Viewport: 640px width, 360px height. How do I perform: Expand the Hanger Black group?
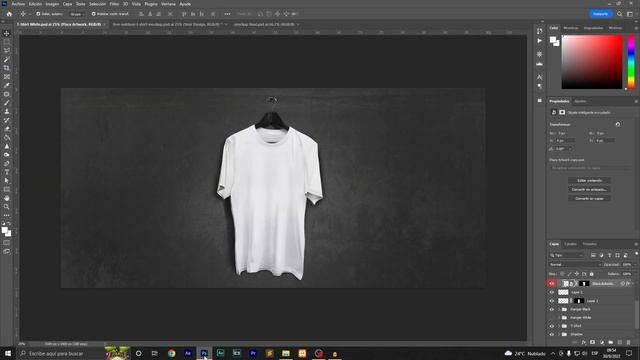click(x=559, y=309)
